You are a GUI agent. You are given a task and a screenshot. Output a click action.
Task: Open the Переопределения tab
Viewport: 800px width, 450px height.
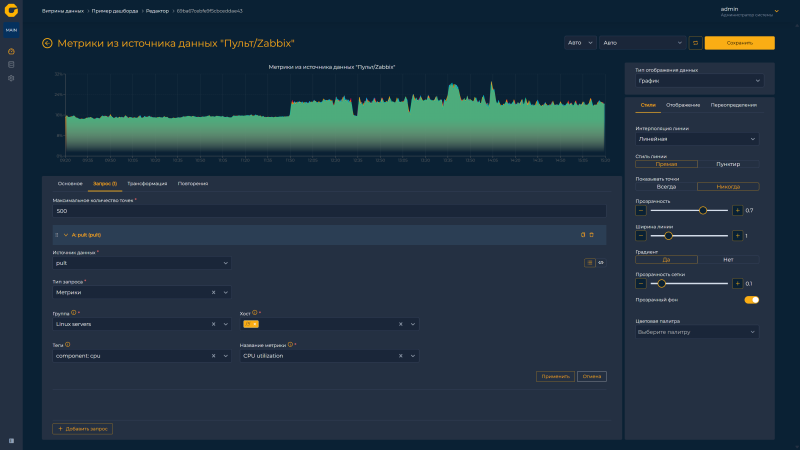pos(734,105)
